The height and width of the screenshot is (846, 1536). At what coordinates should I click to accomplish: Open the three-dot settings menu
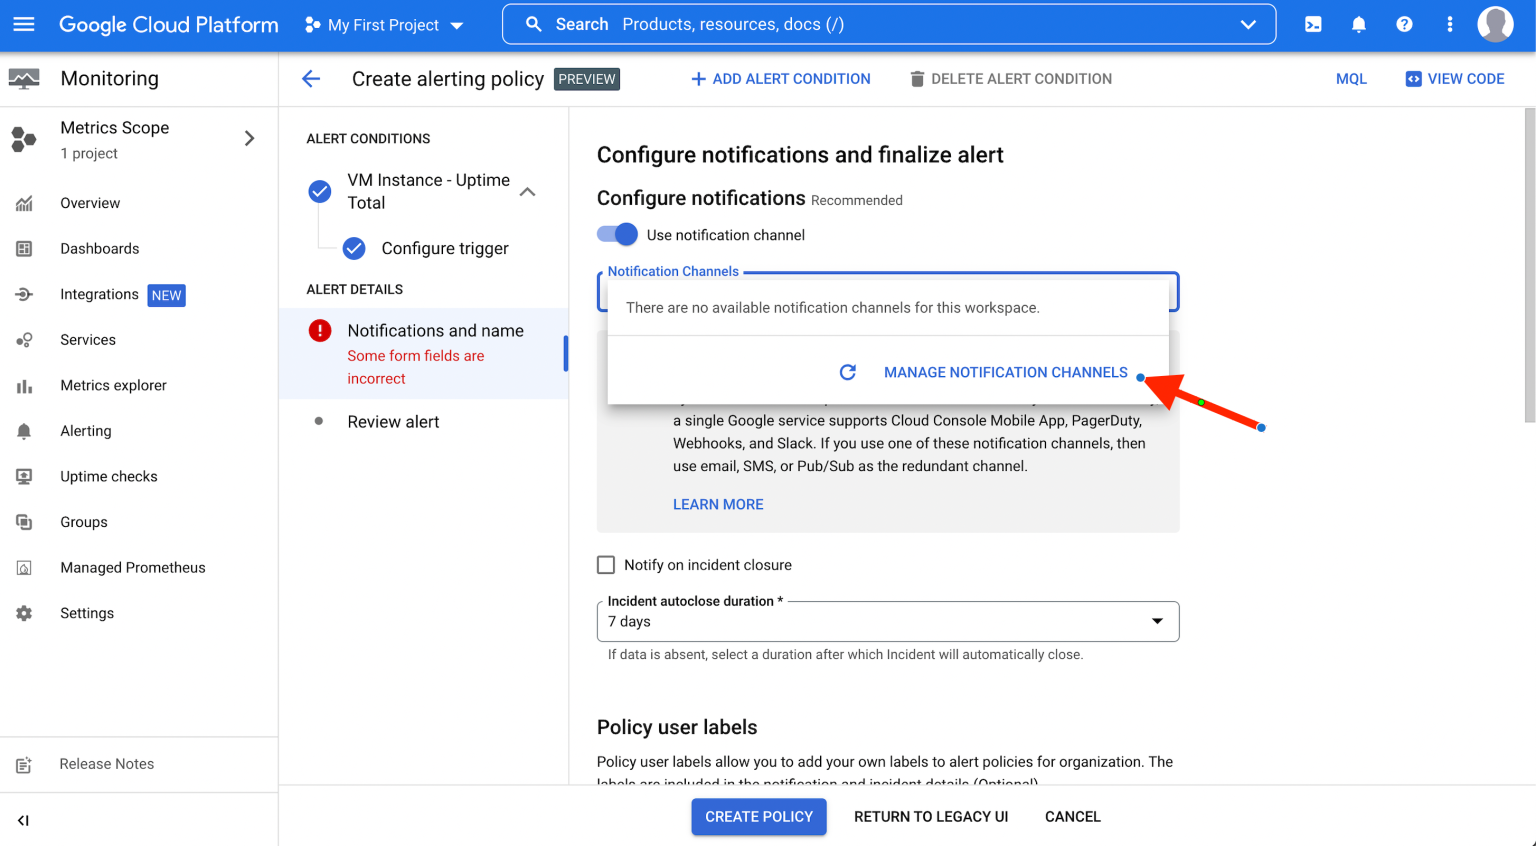pyautogui.click(x=1450, y=24)
